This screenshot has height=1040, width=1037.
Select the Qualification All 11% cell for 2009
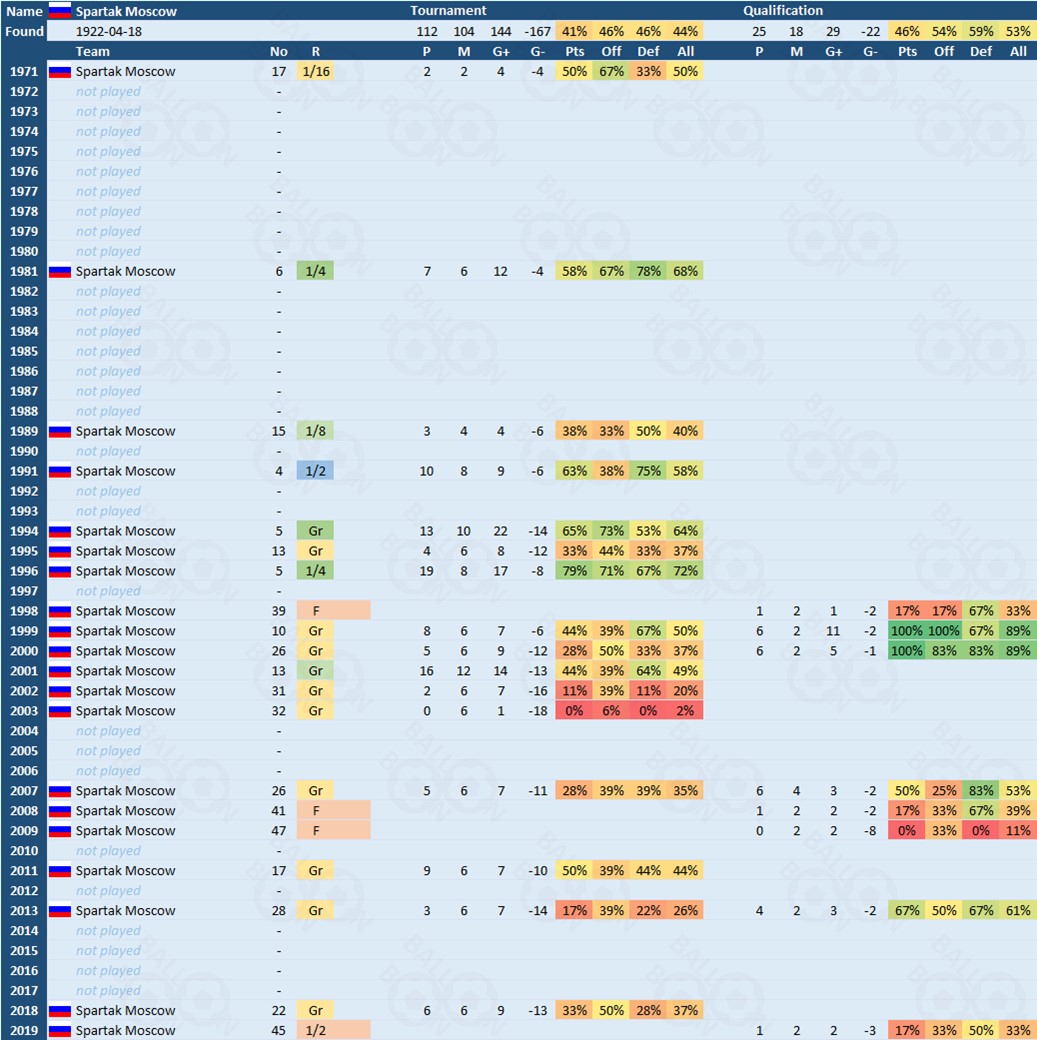[1018, 830]
